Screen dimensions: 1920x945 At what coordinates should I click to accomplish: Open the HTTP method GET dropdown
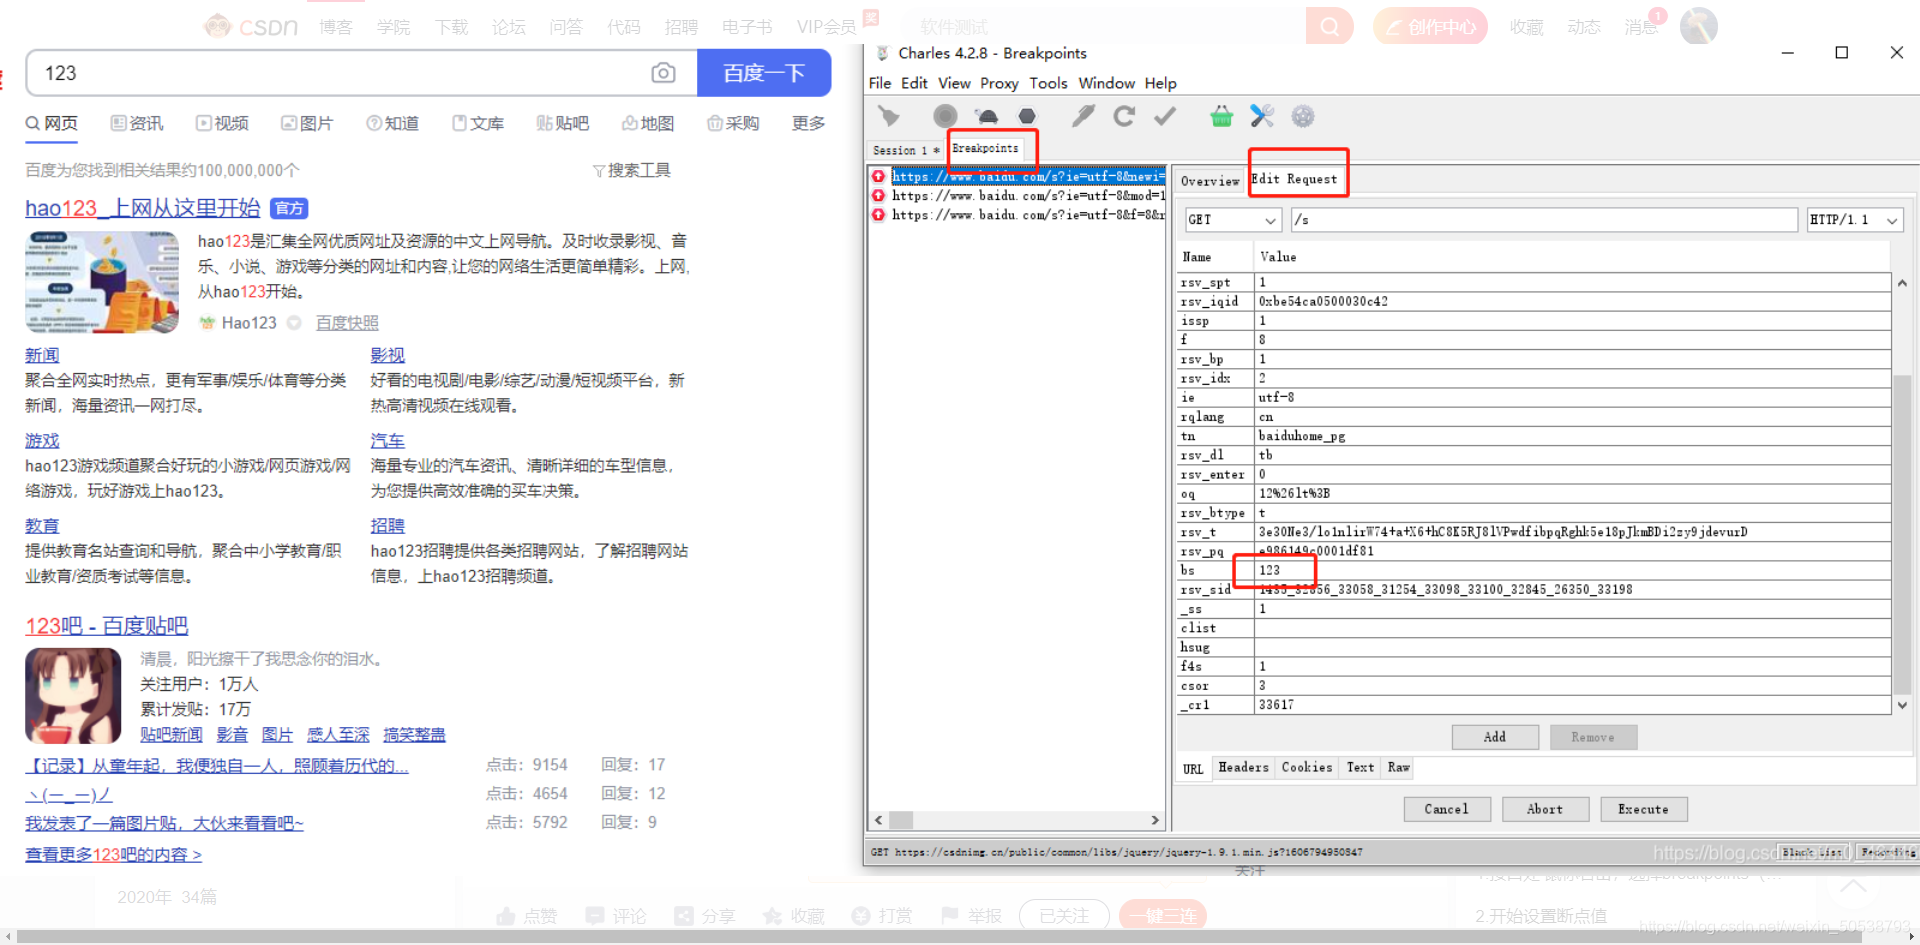tap(1233, 220)
